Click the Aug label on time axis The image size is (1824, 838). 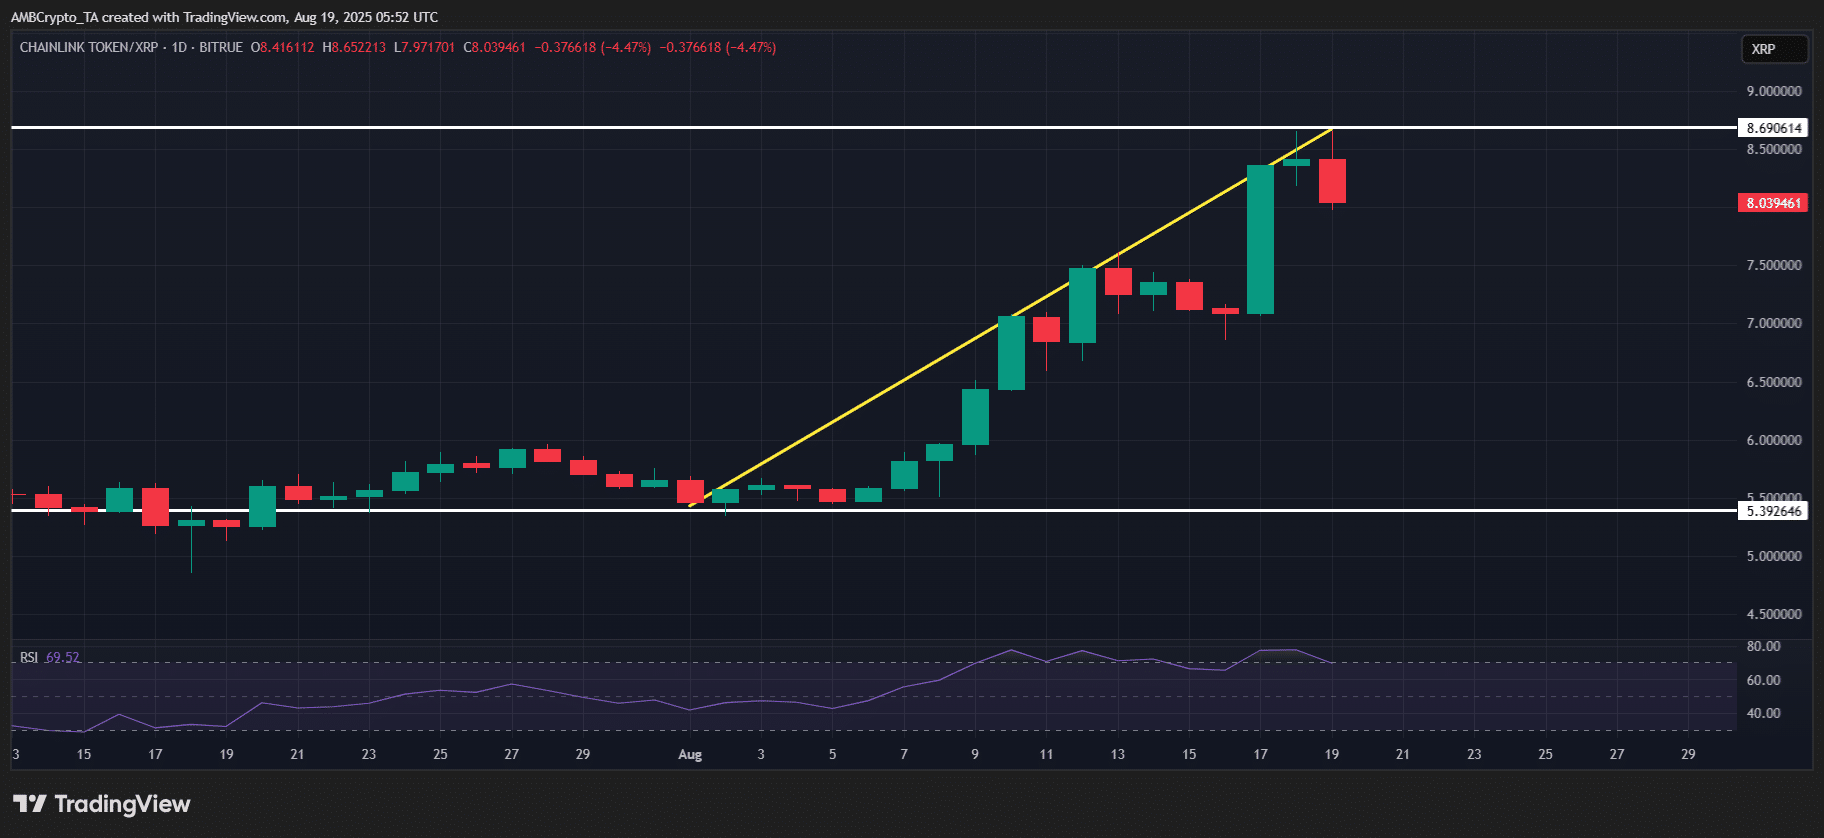[x=690, y=754]
